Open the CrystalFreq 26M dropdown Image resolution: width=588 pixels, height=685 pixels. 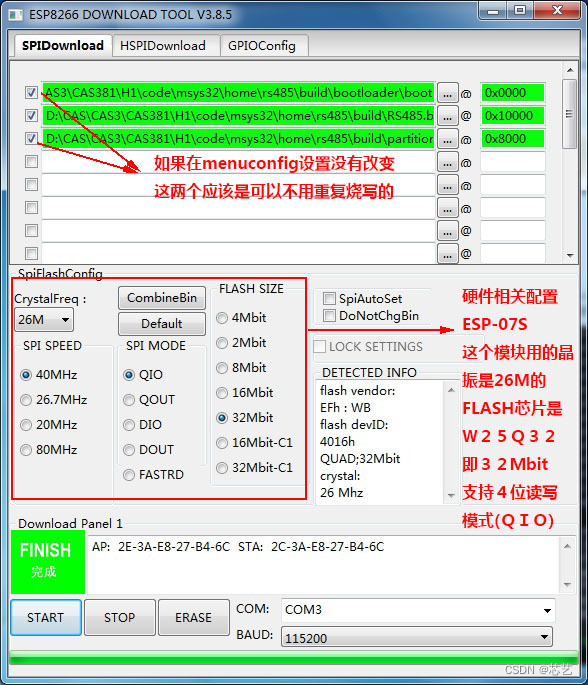44,320
